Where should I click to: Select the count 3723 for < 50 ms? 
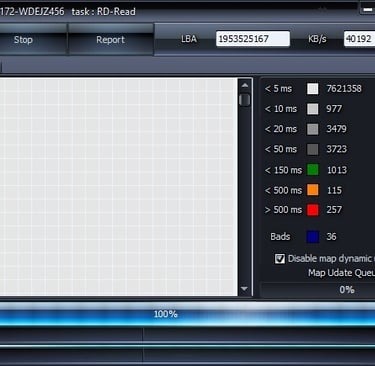click(x=336, y=149)
